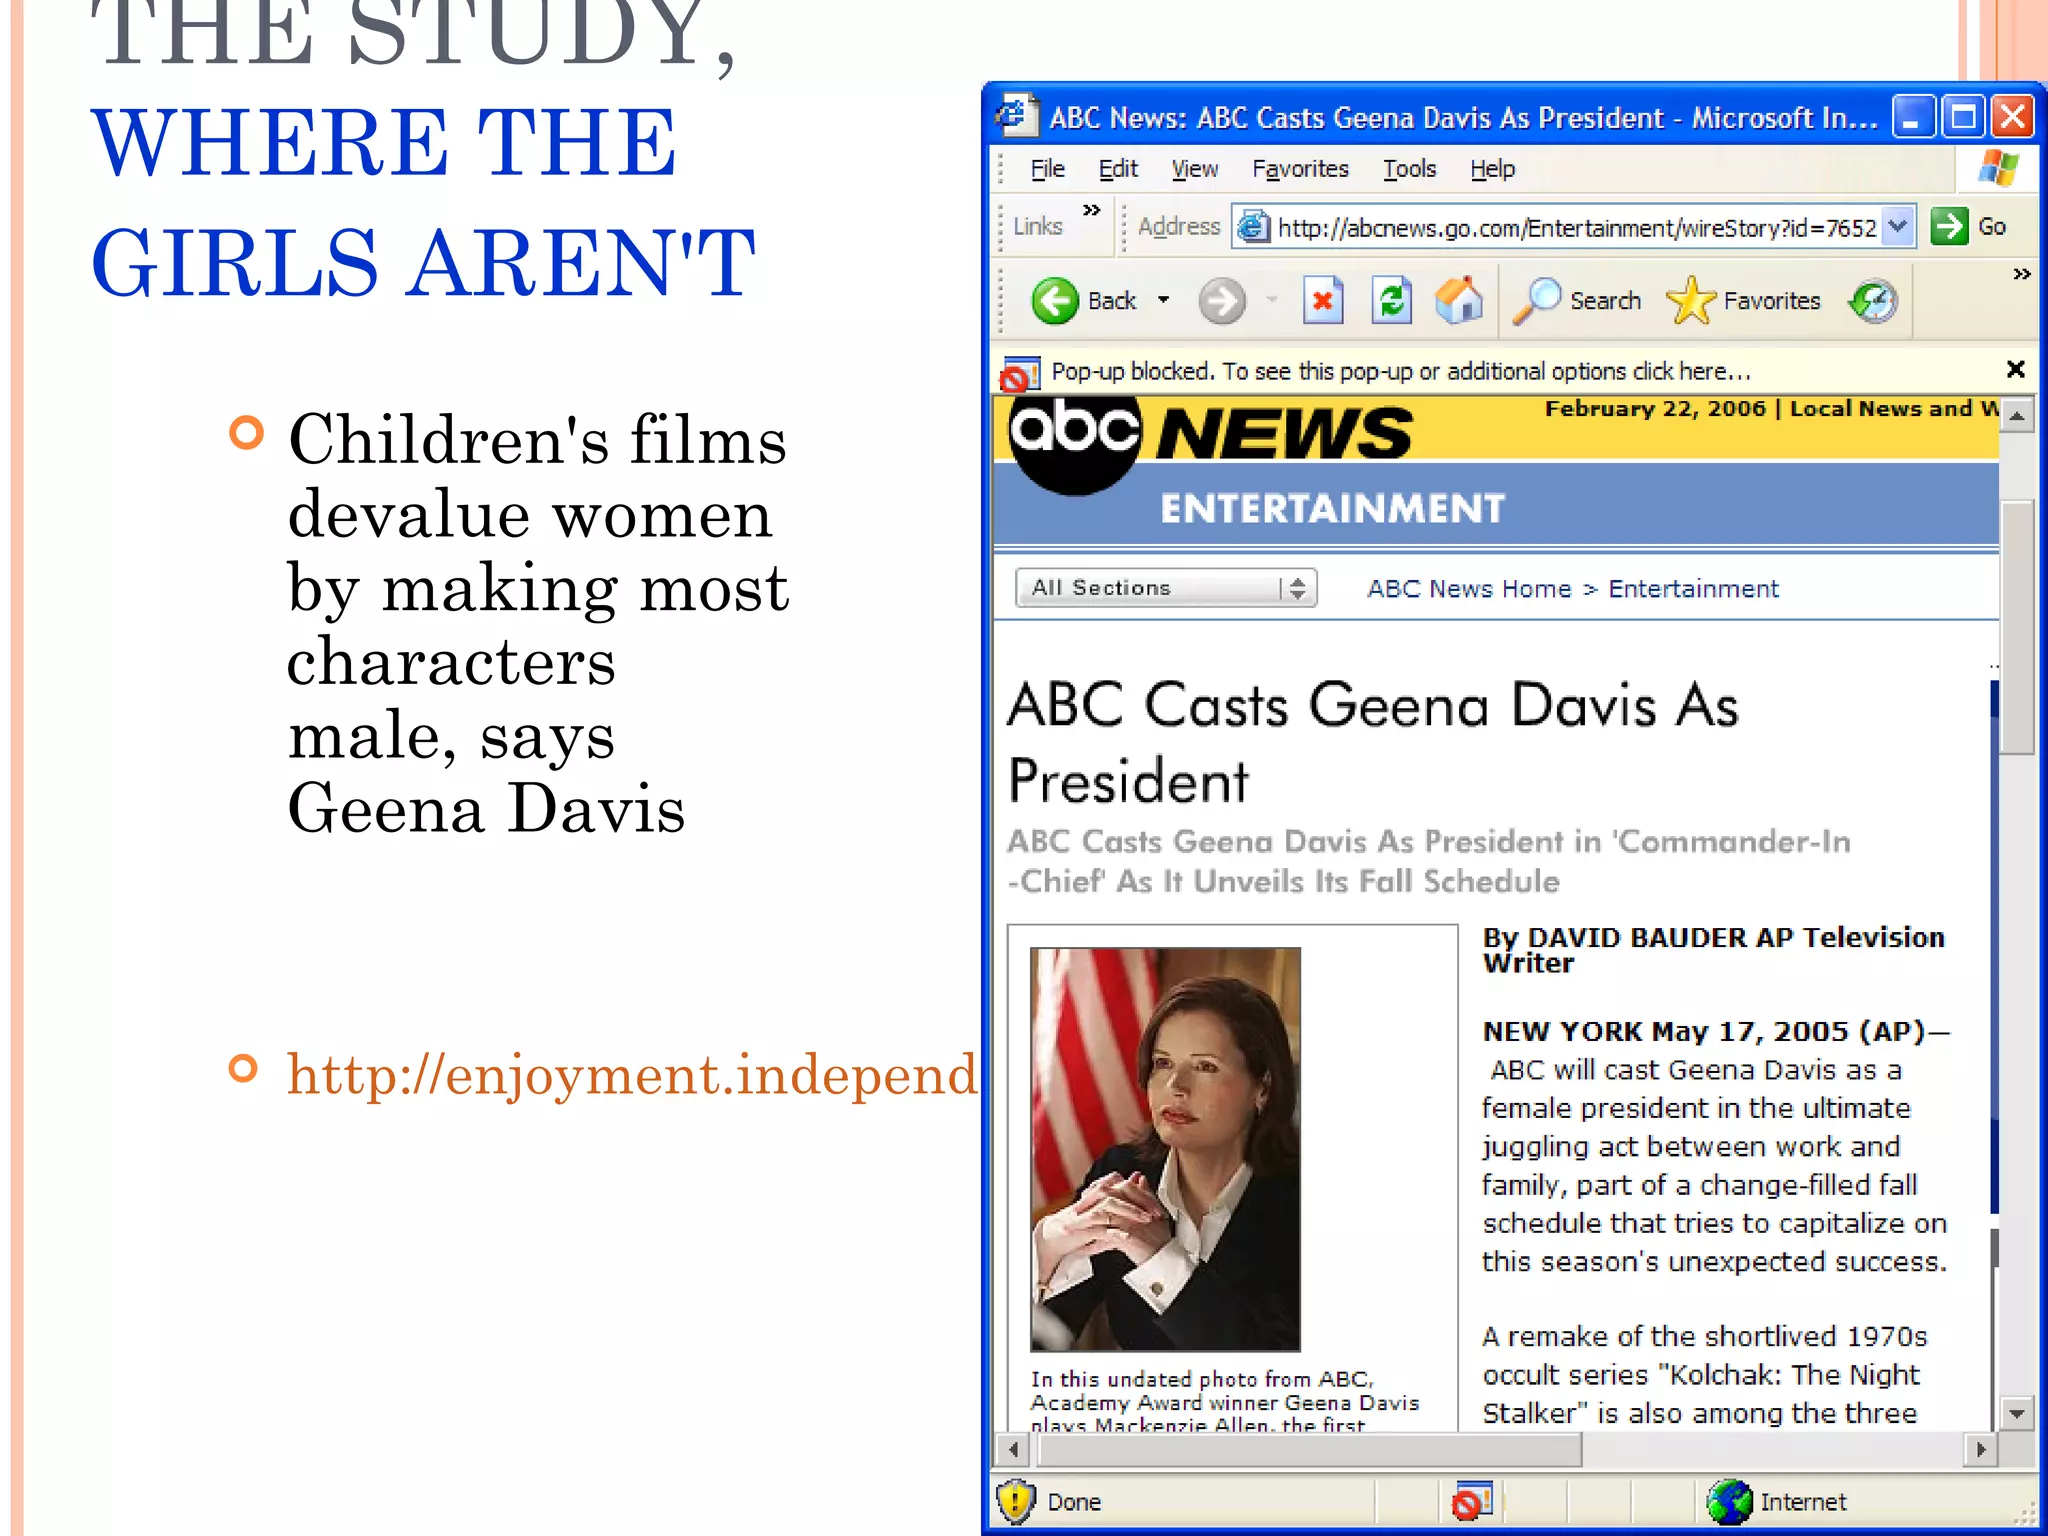Click the security shield icon in the status bar
Image resolution: width=2048 pixels, height=1536 pixels.
point(1016,1501)
